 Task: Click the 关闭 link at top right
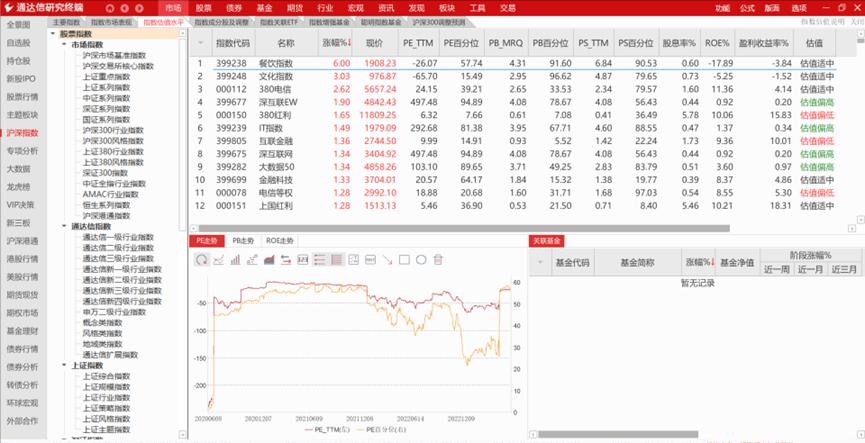[856, 22]
